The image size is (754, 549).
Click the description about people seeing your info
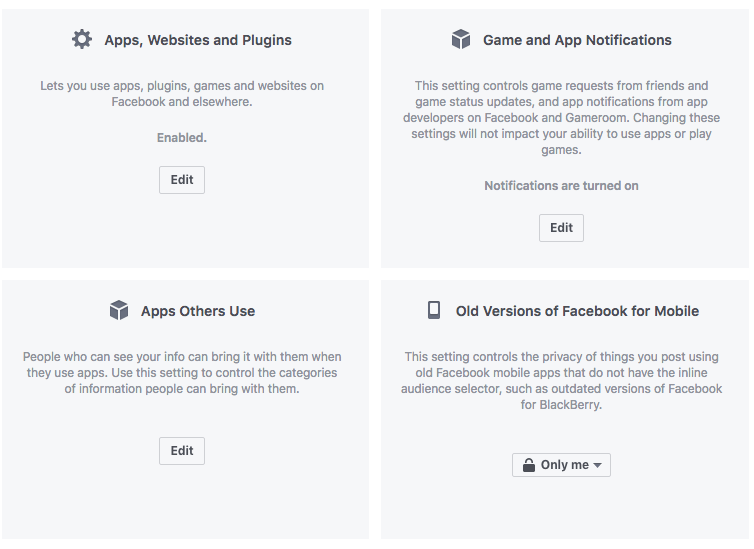click(x=182, y=373)
